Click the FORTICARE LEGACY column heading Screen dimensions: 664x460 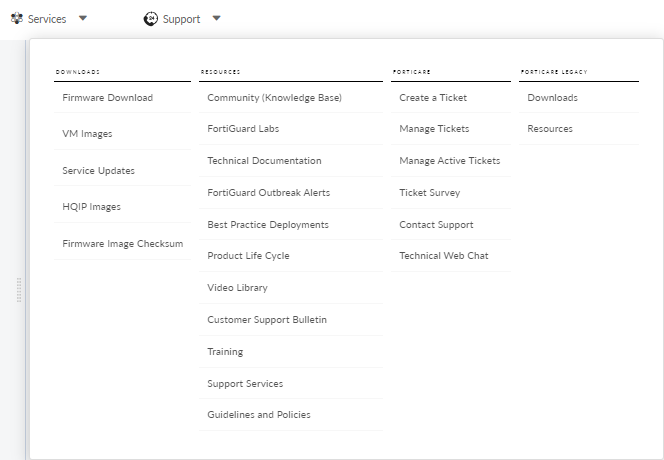(554, 72)
